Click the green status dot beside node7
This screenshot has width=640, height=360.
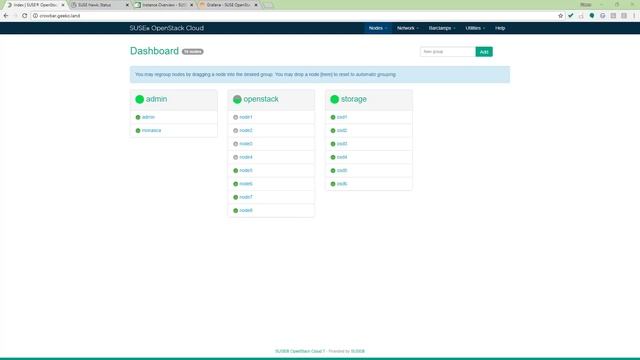coord(236,197)
